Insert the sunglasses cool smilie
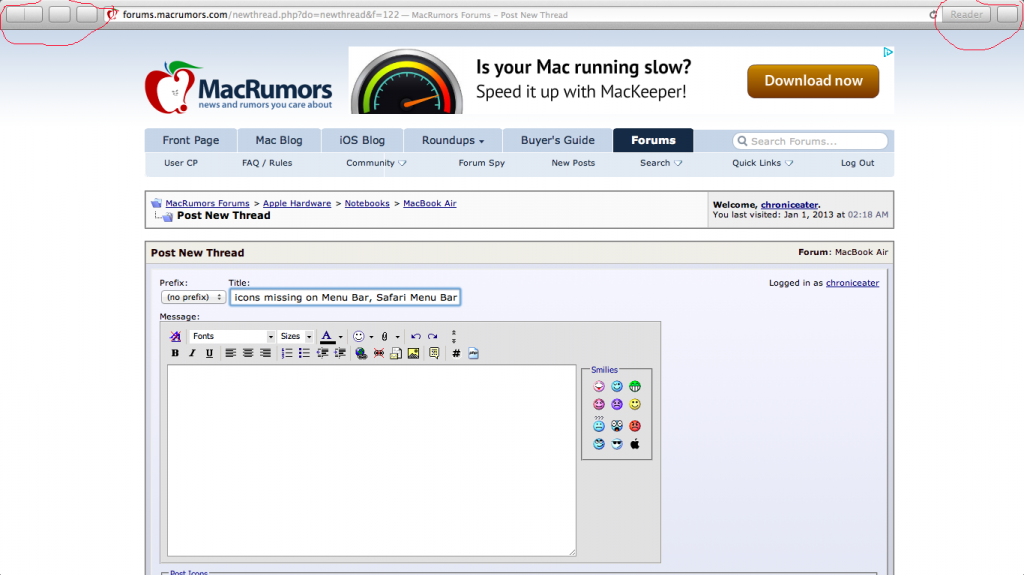Image resolution: width=1024 pixels, height=575 pixels. (617, 444)
